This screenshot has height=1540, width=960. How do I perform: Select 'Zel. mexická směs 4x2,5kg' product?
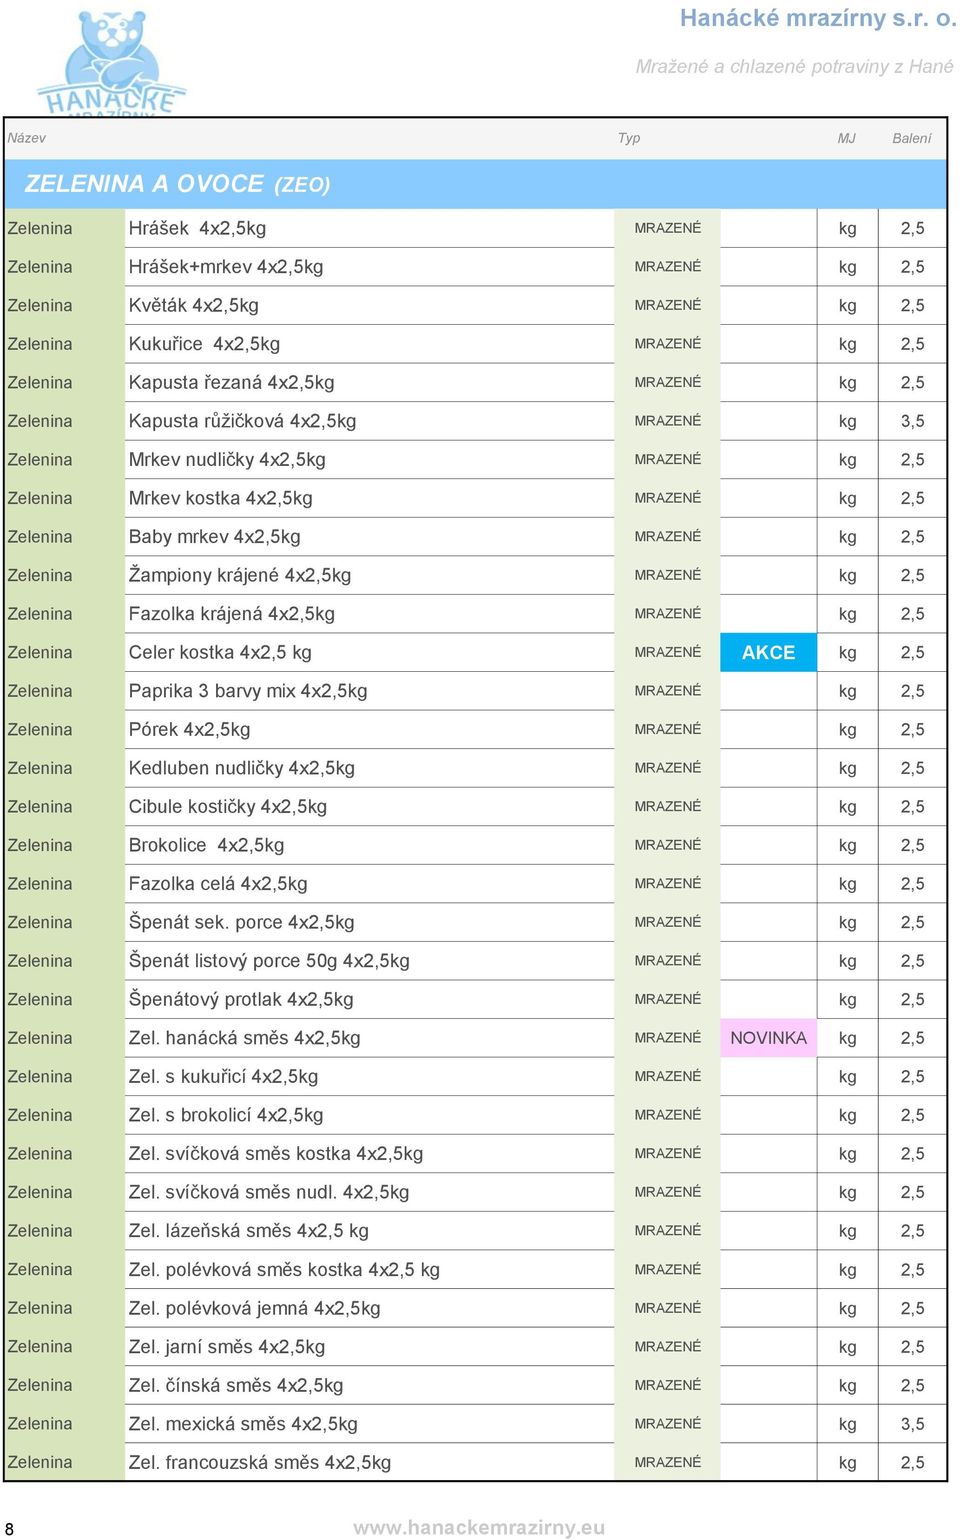pyautogui.click(x=243, y=1423)
